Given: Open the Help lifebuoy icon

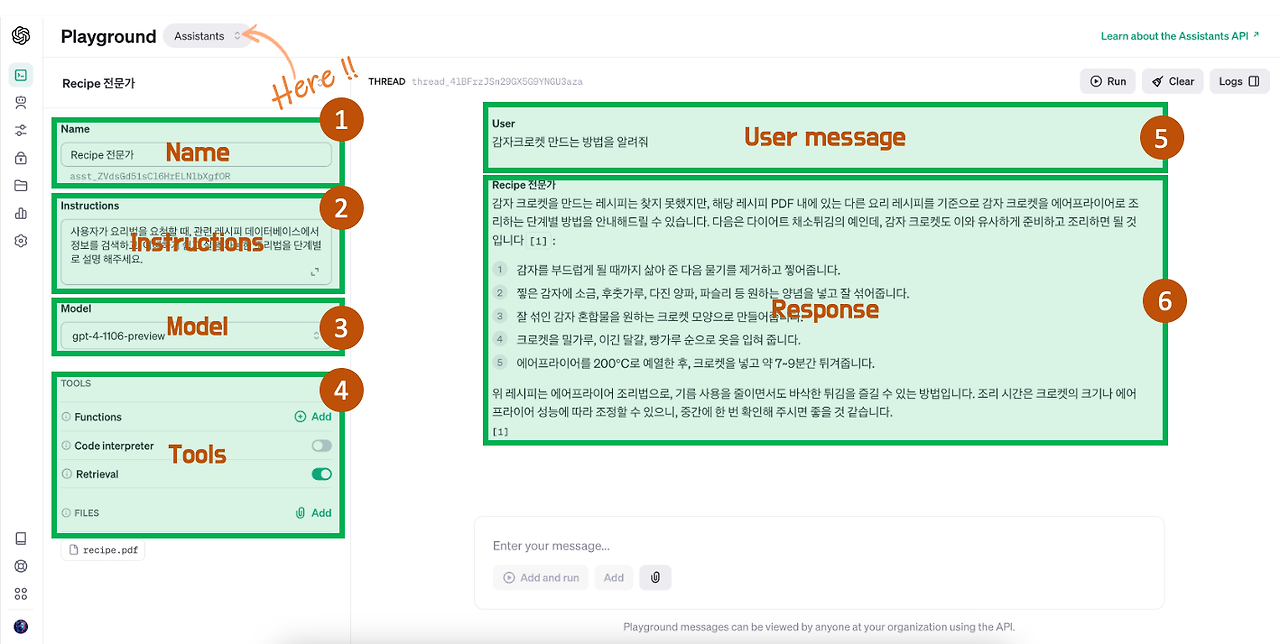Looking at the screenshot, I should [x=21, y=566].
